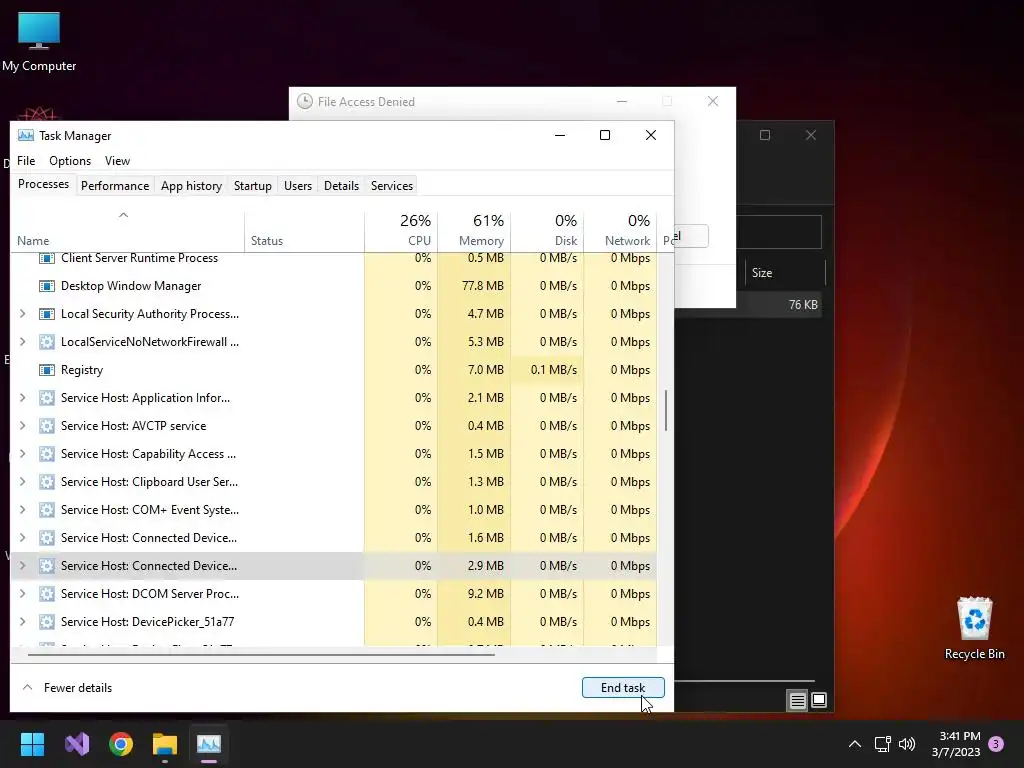Open Google Chrome from the taskbar
Viewport: 1024px width, 768px height.
click(x=121, y=744)
